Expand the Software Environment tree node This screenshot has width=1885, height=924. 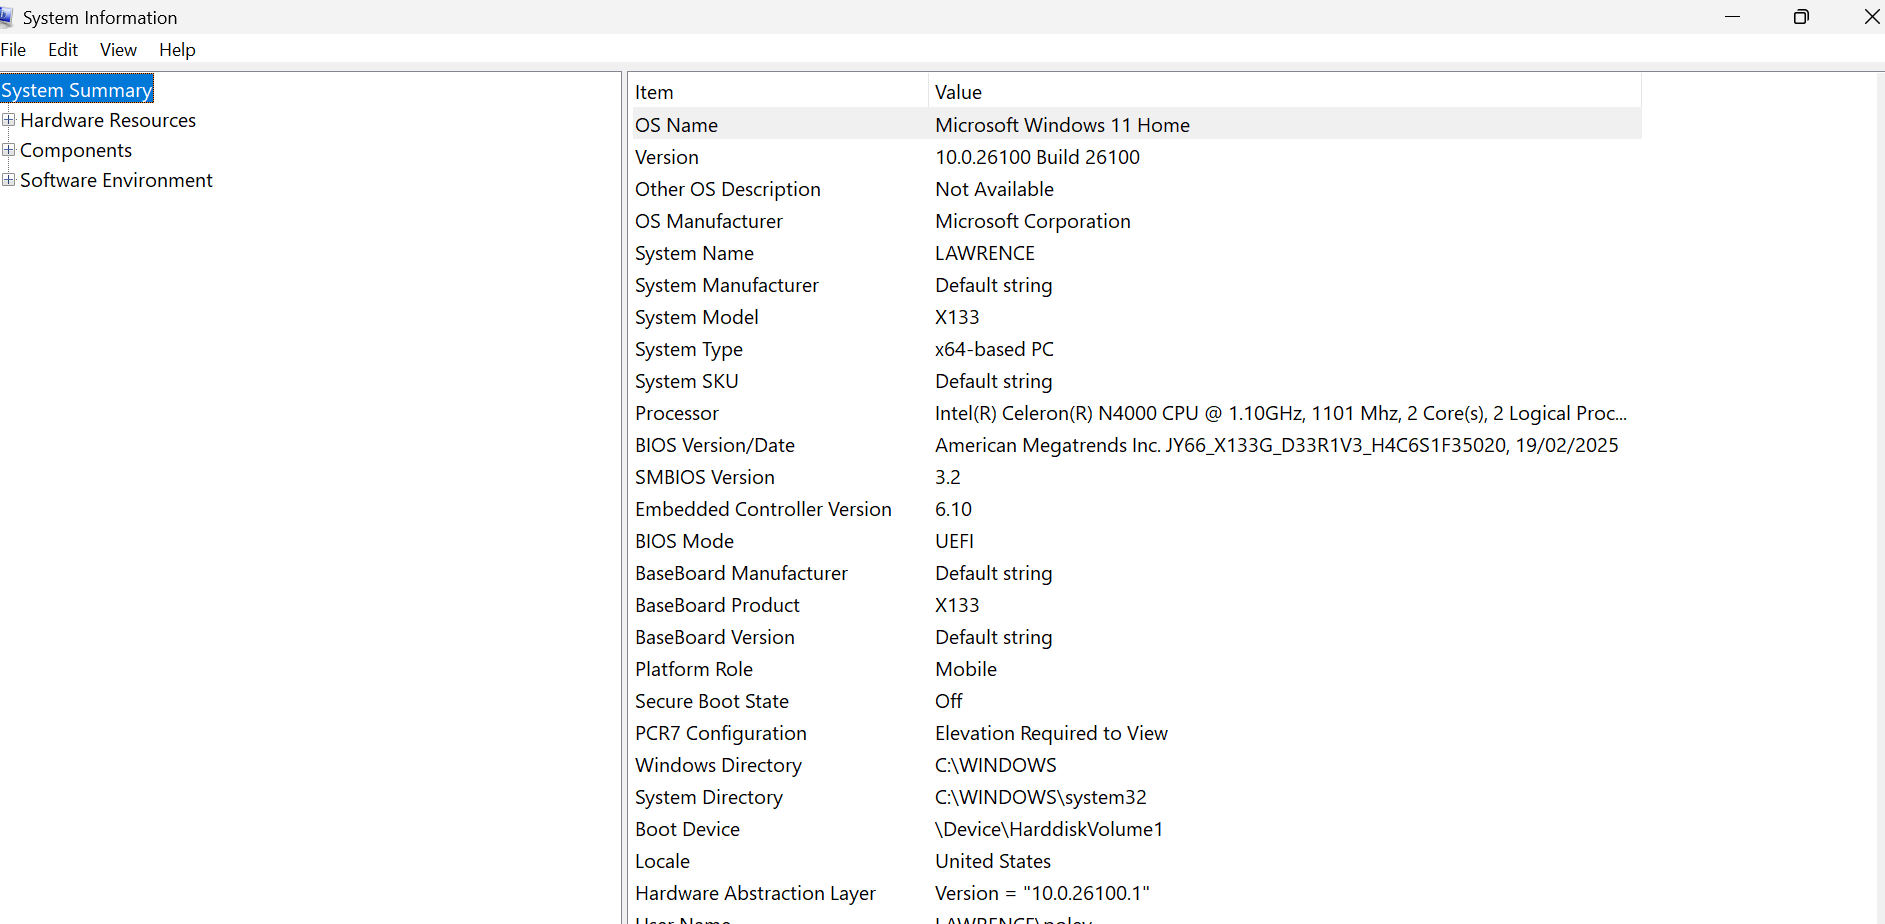(9, 180)
